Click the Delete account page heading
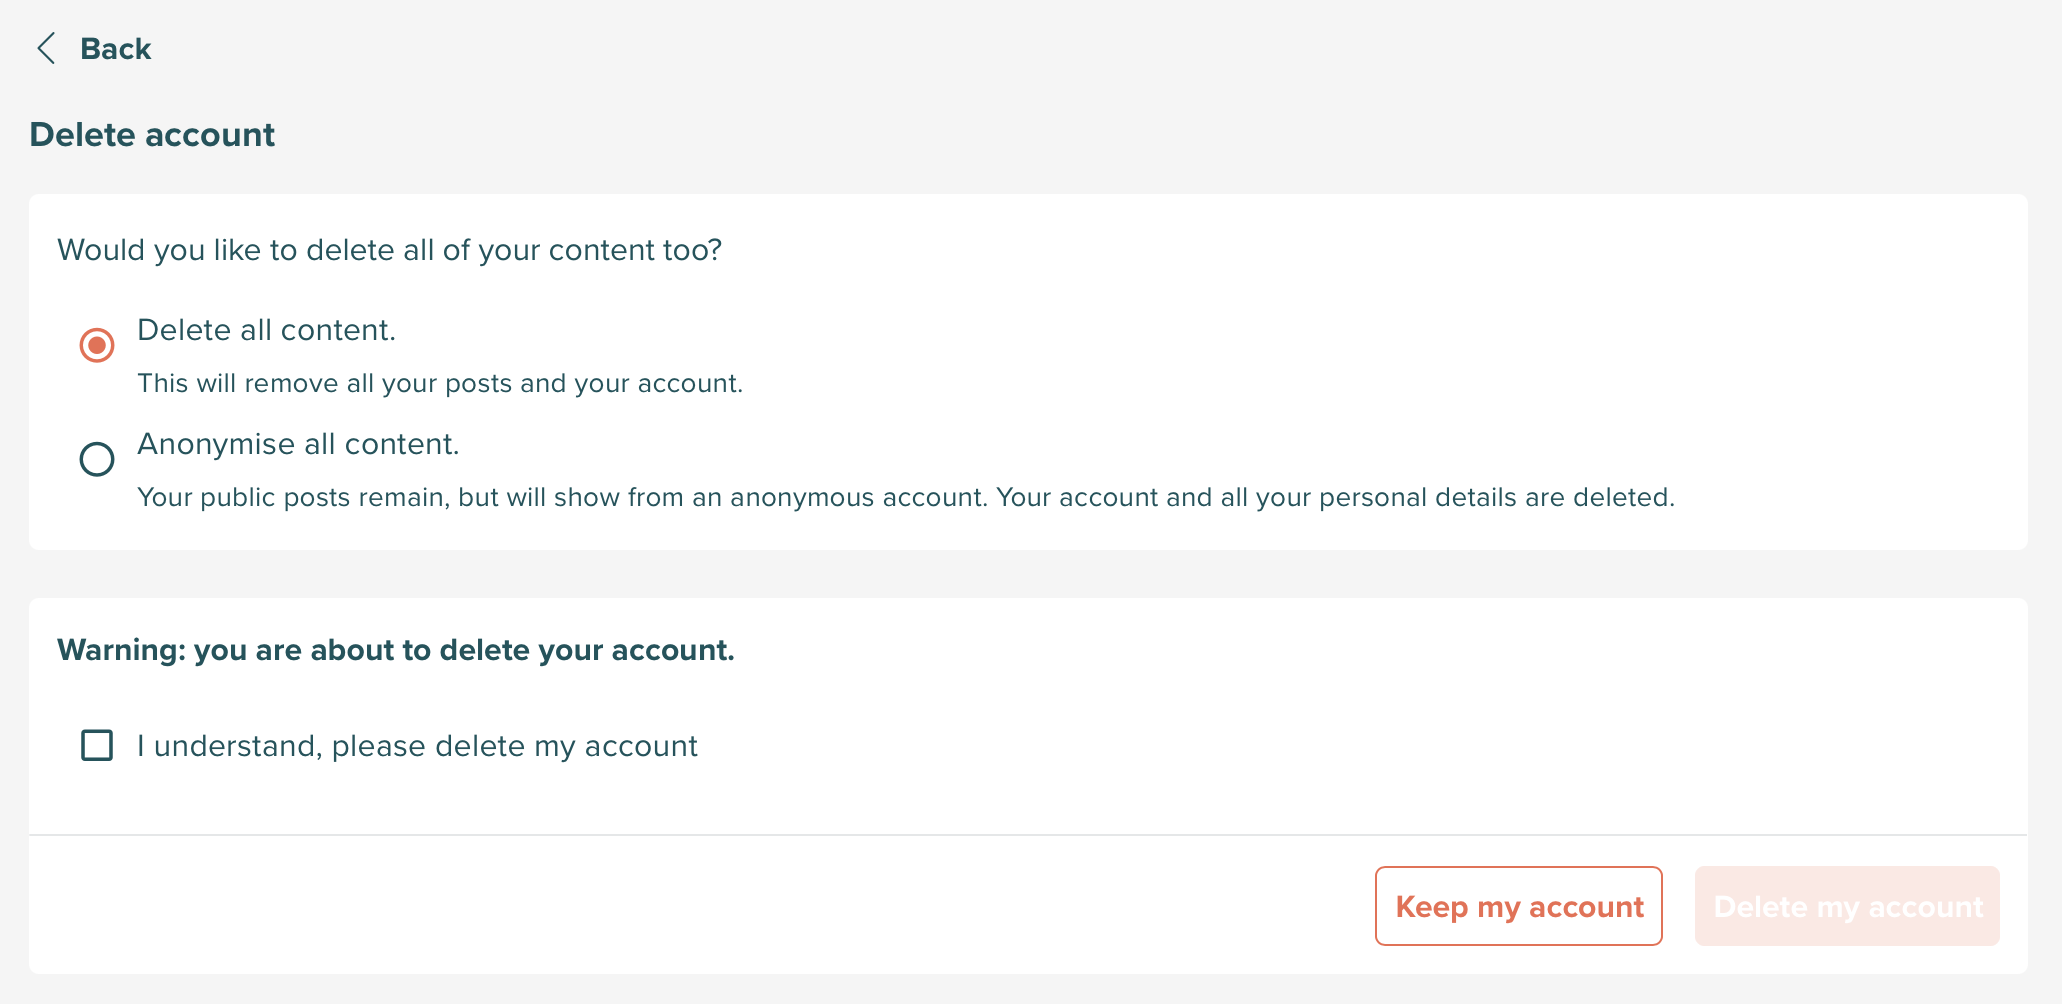2062x1004 pixels. click(152, 134)
